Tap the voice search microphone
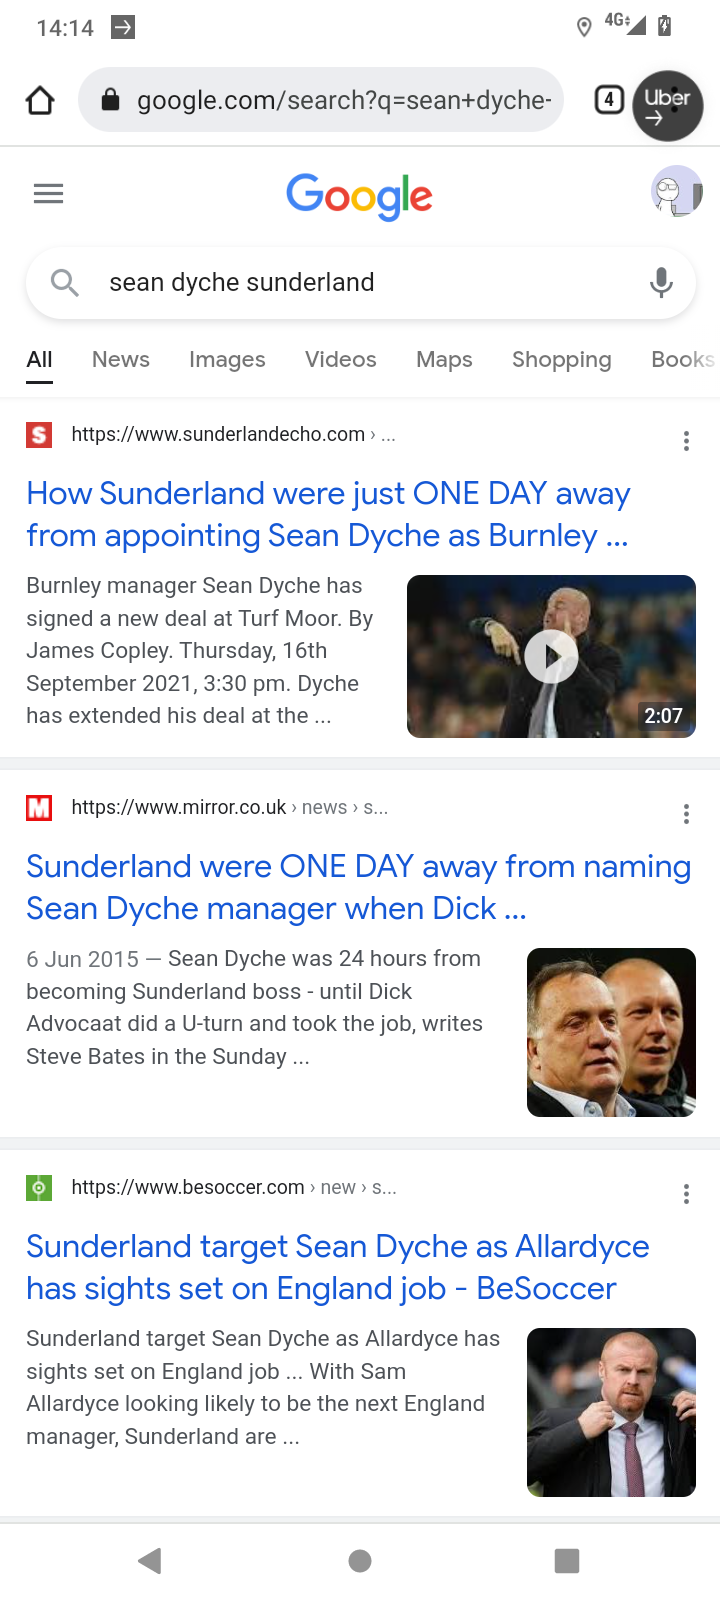Screen dimensions: 720x1600 click(661, 283)
